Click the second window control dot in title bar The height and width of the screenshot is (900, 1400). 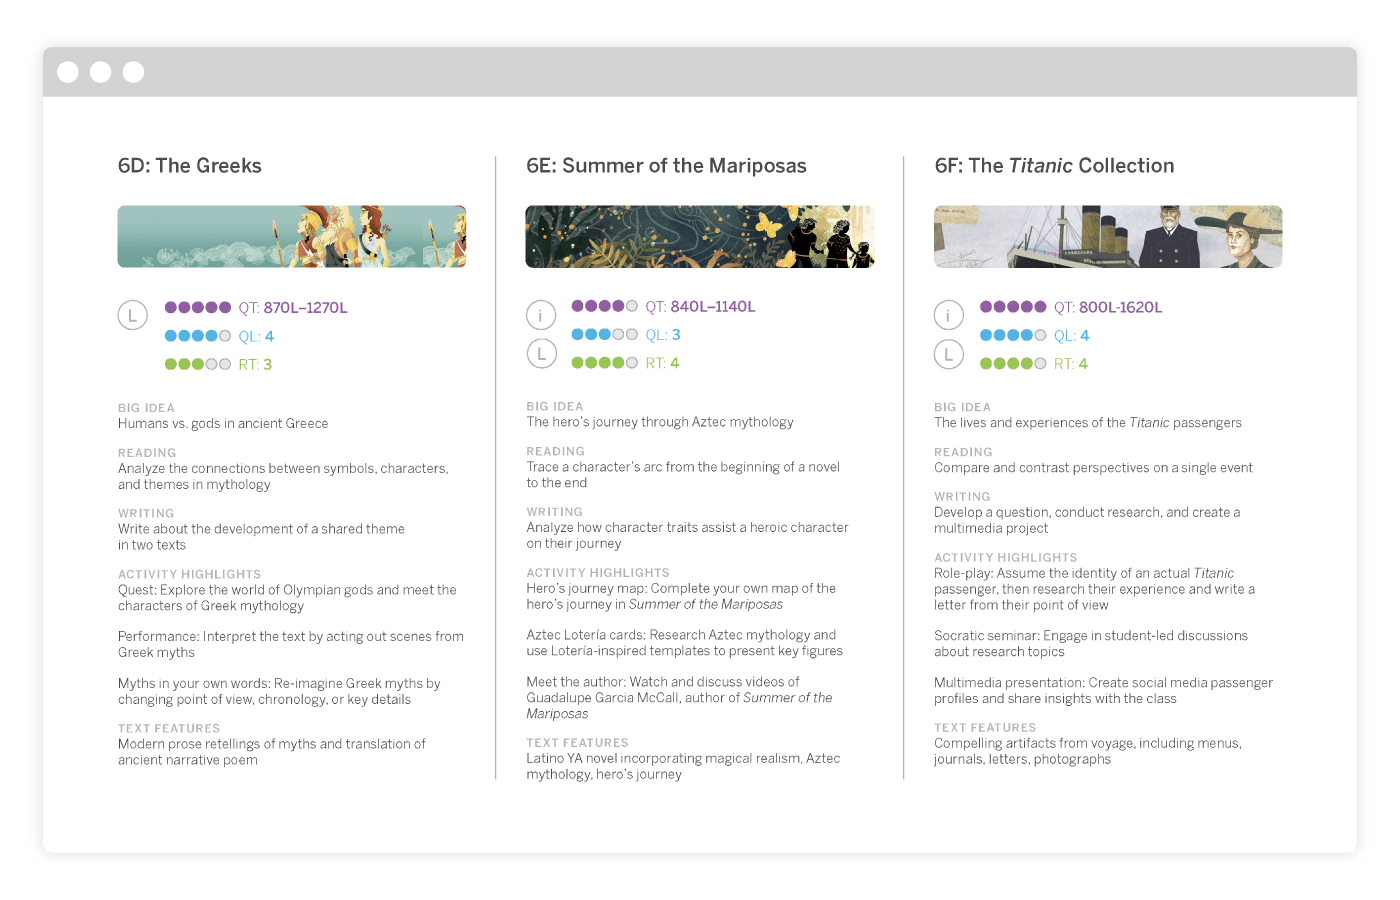coord(101,72)
